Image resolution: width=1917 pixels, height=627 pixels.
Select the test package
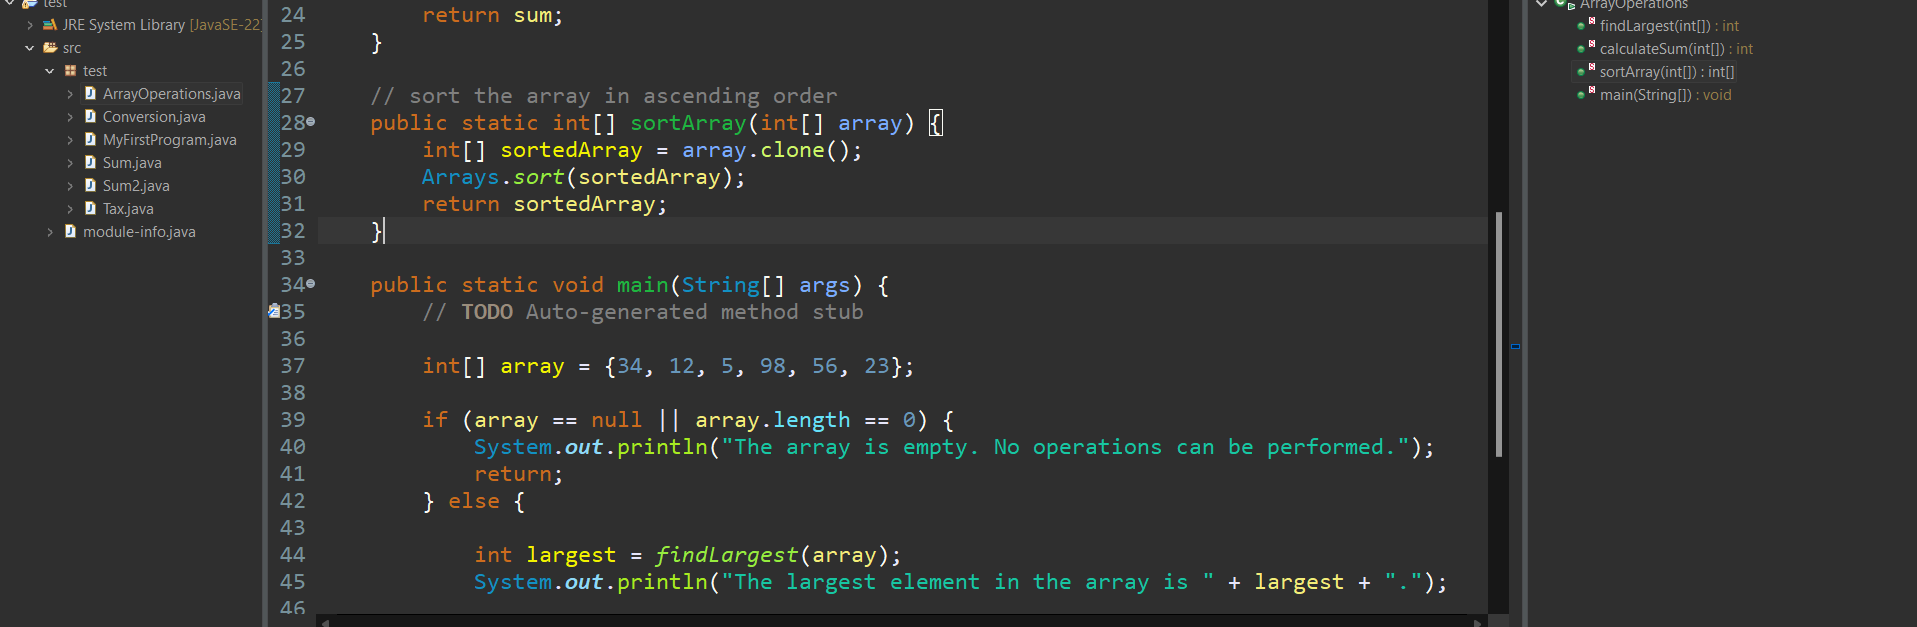click(95, 71)
